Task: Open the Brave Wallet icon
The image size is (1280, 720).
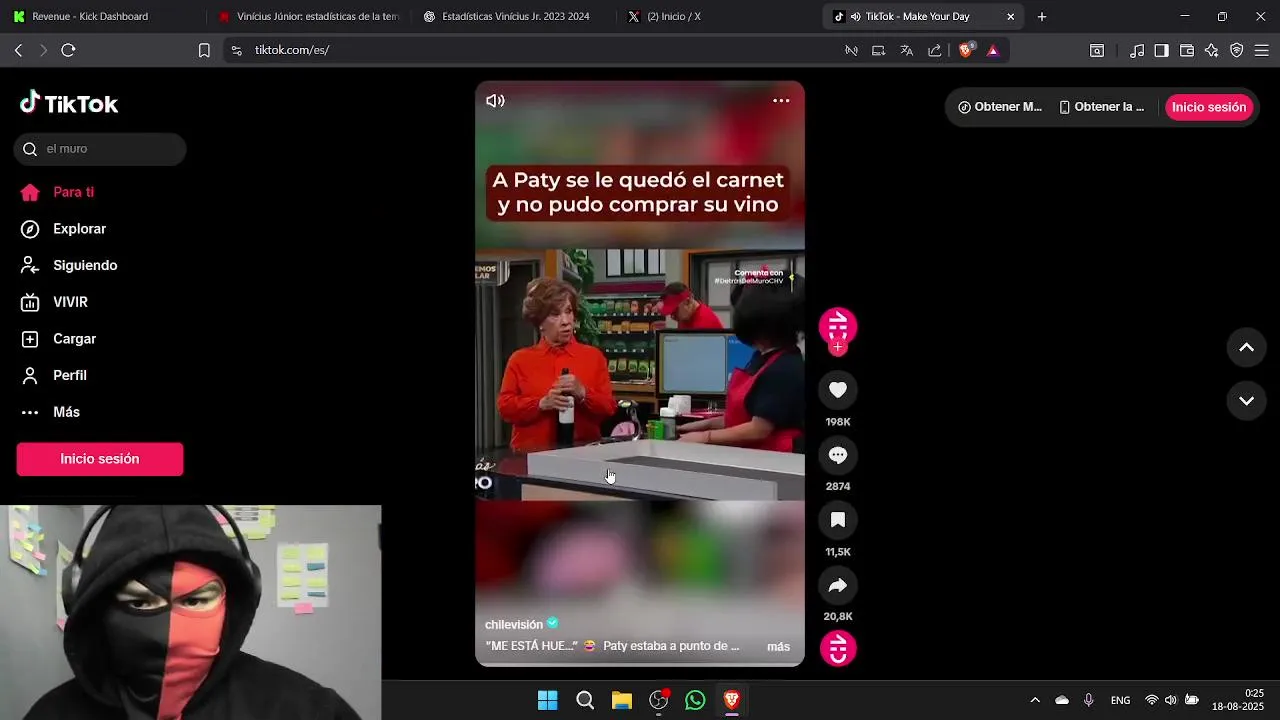Action: [1187, 50]
